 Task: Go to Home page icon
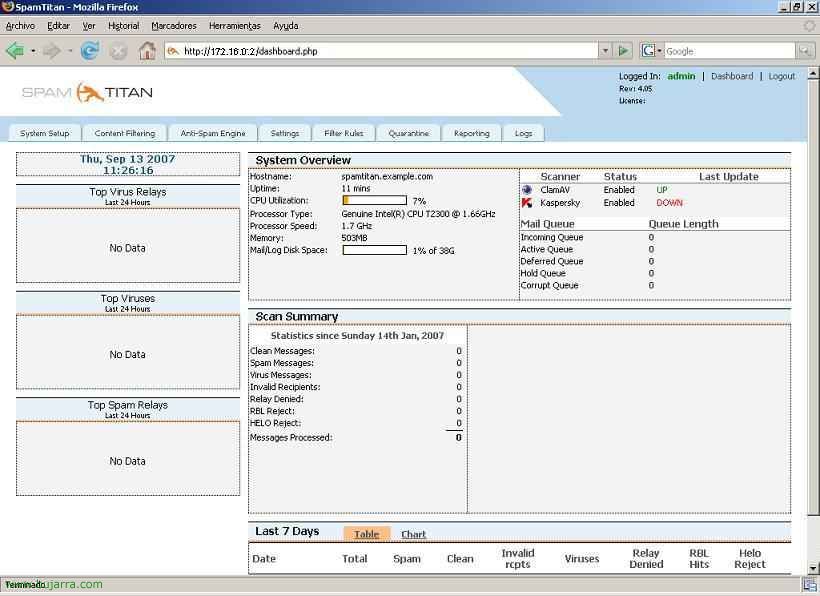point(147,51)
